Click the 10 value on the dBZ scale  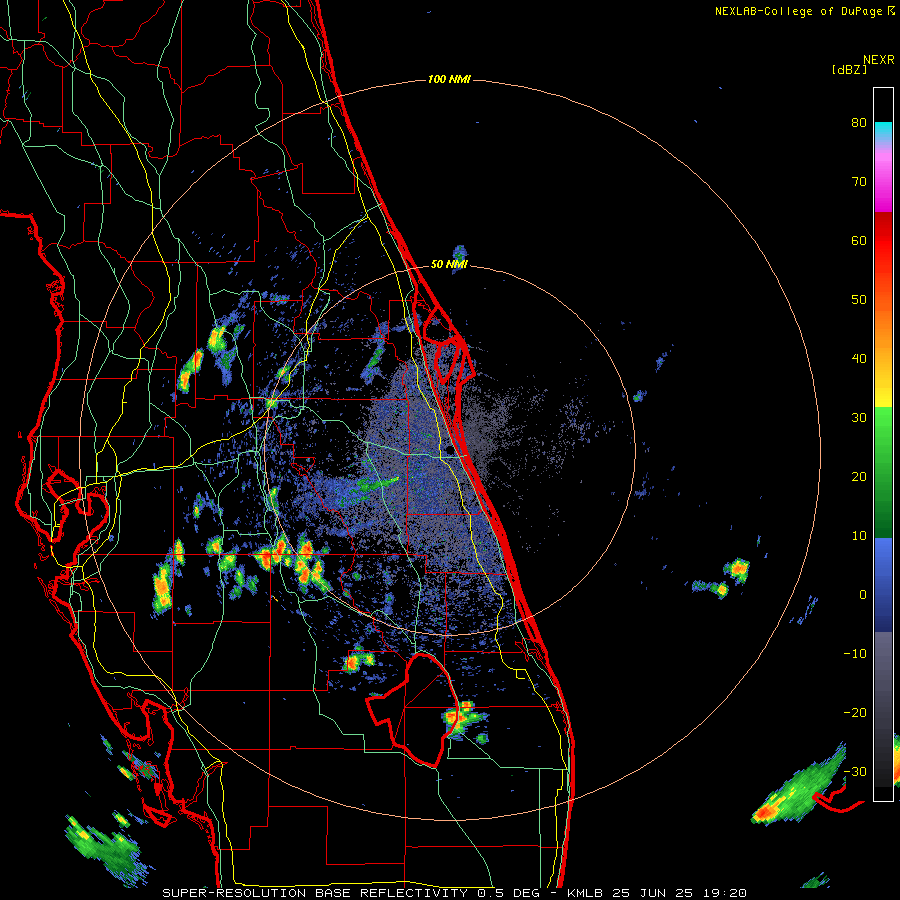point(859,536)
